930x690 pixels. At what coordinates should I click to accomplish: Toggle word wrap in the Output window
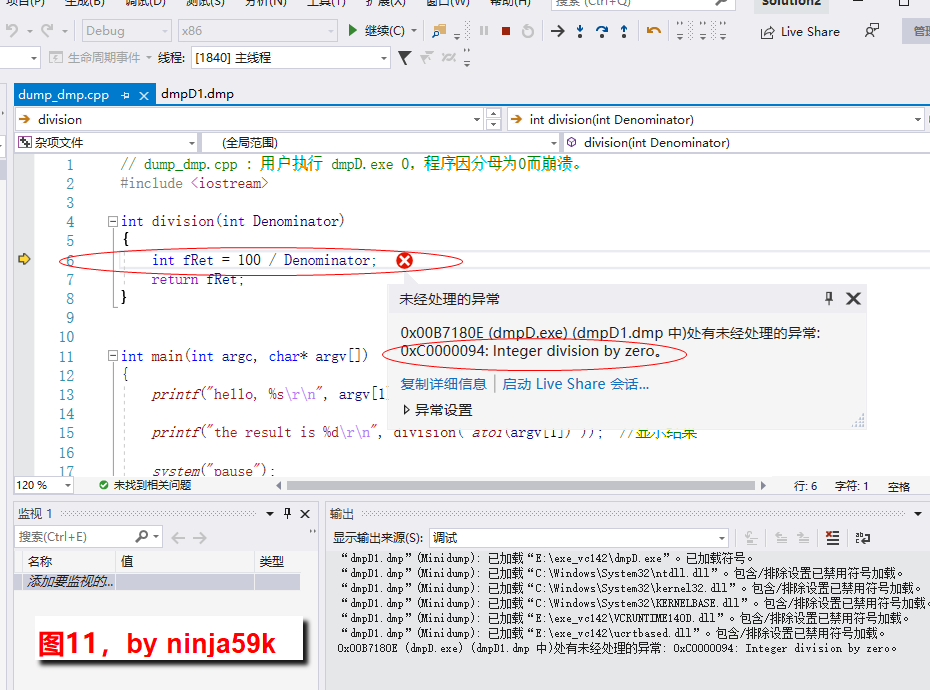[862, 538]
